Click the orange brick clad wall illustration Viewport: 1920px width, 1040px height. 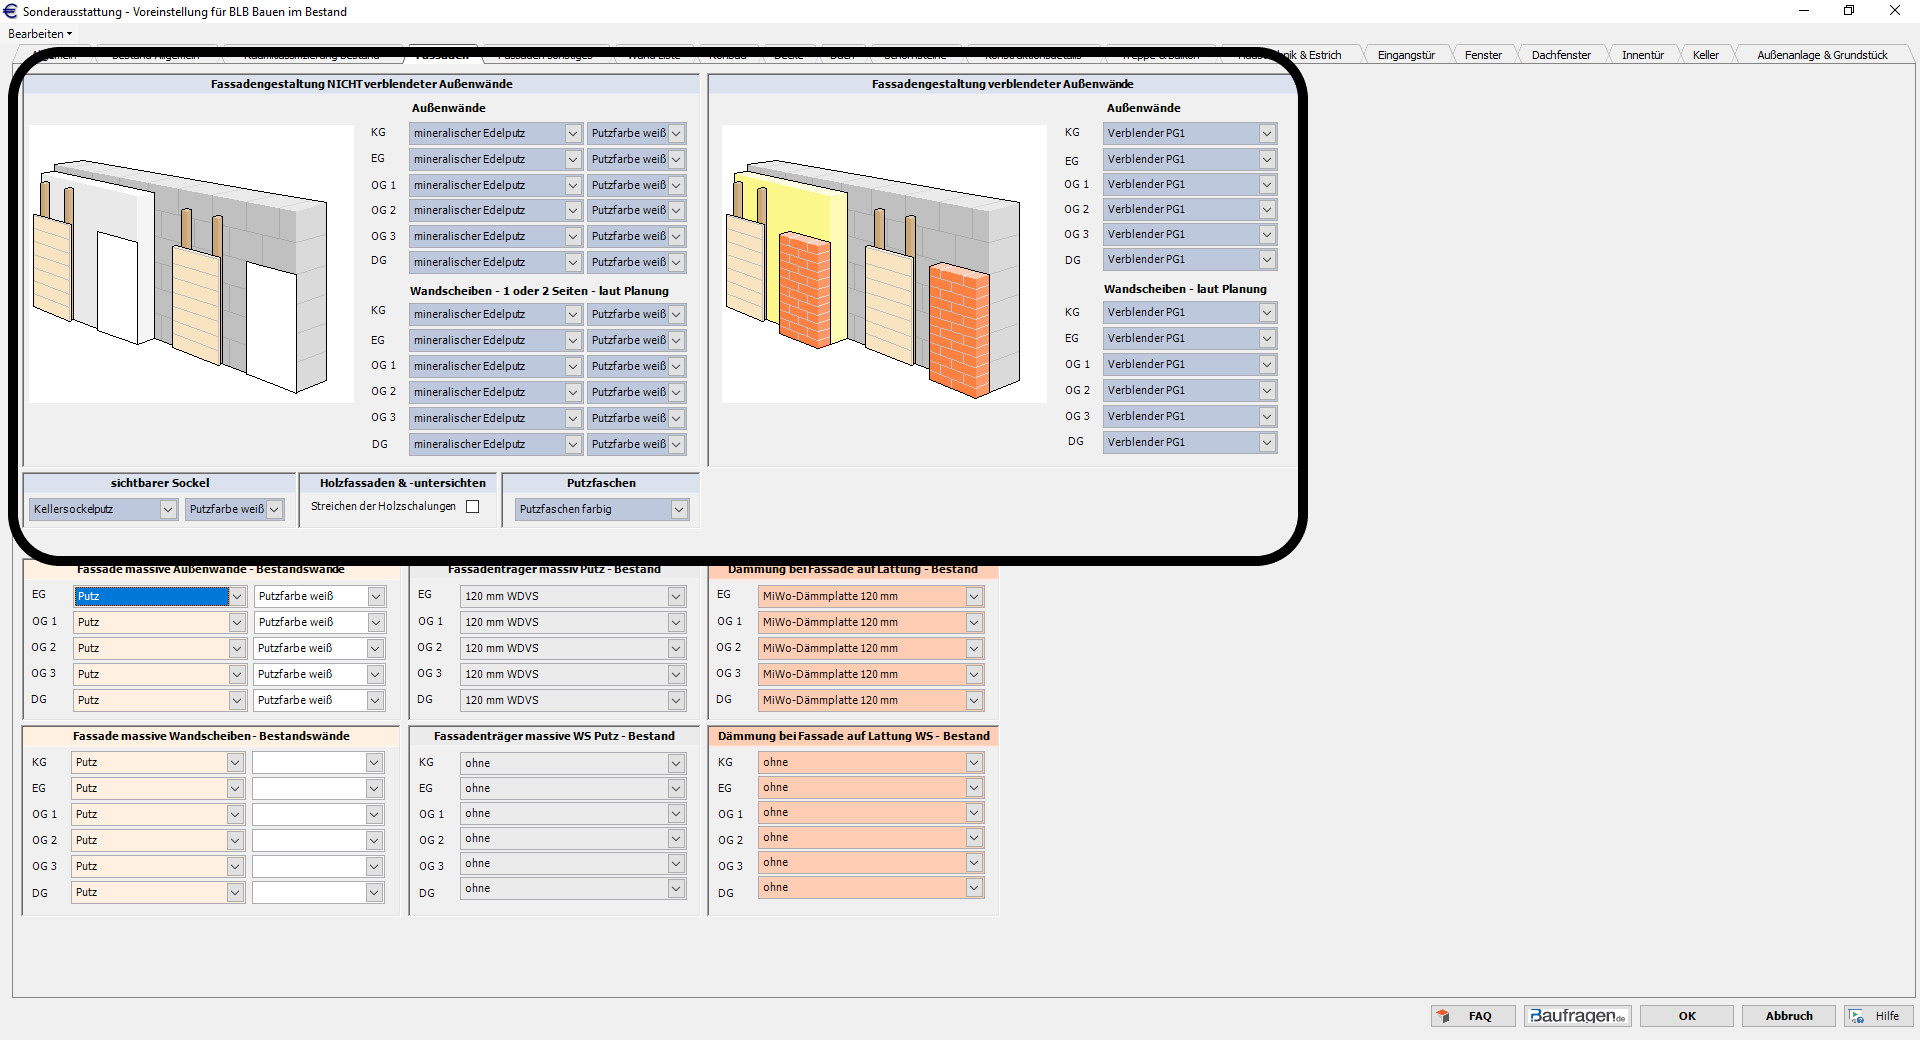pos(883,264)
